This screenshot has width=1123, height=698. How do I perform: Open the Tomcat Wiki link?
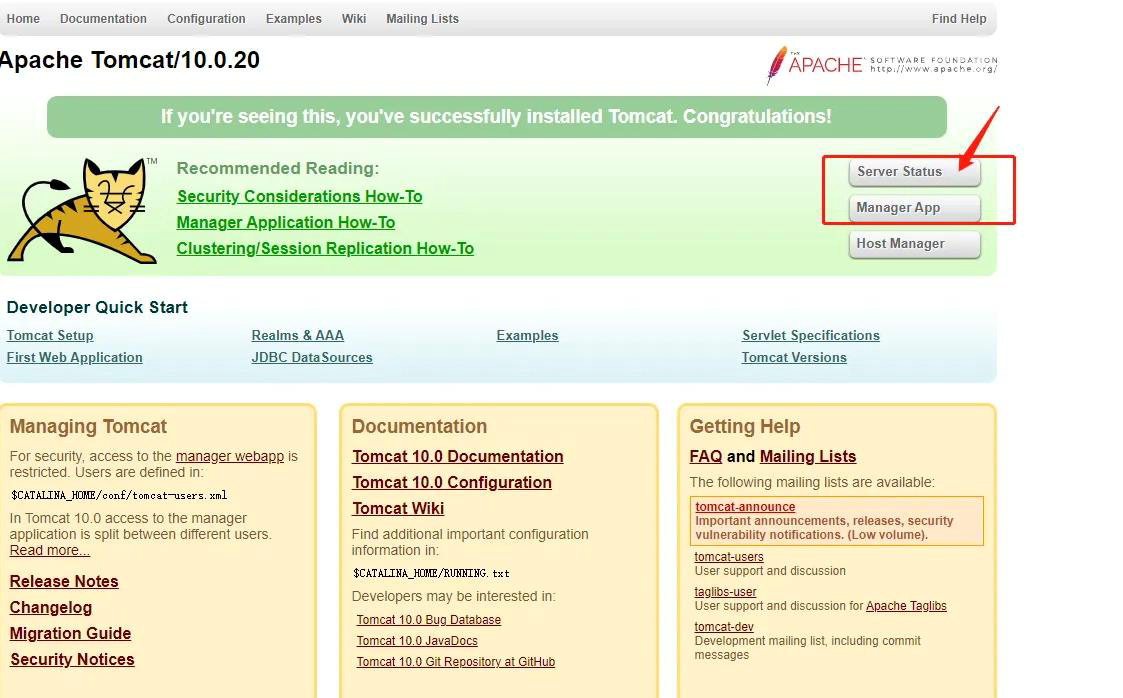(398, 508)
